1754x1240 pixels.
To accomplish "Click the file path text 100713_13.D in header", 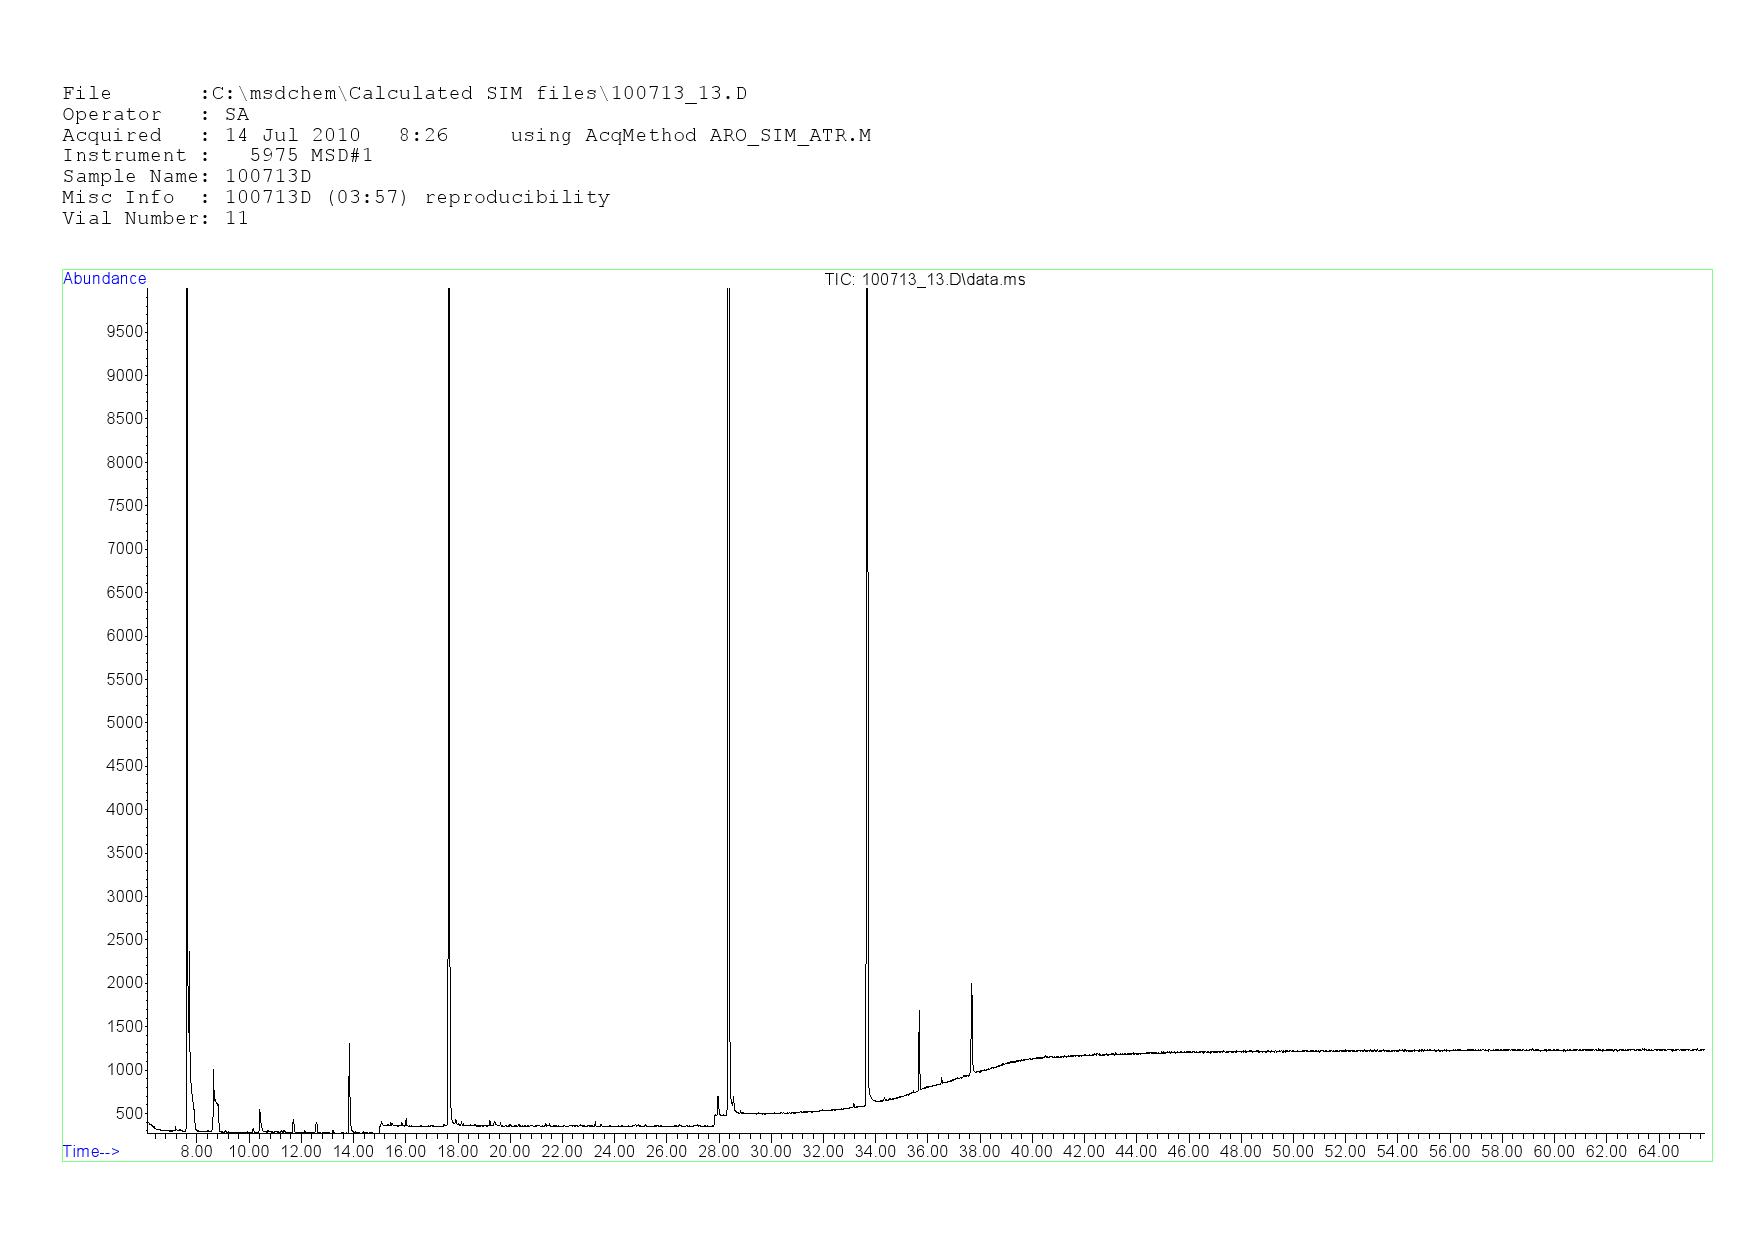I will 679,94.
